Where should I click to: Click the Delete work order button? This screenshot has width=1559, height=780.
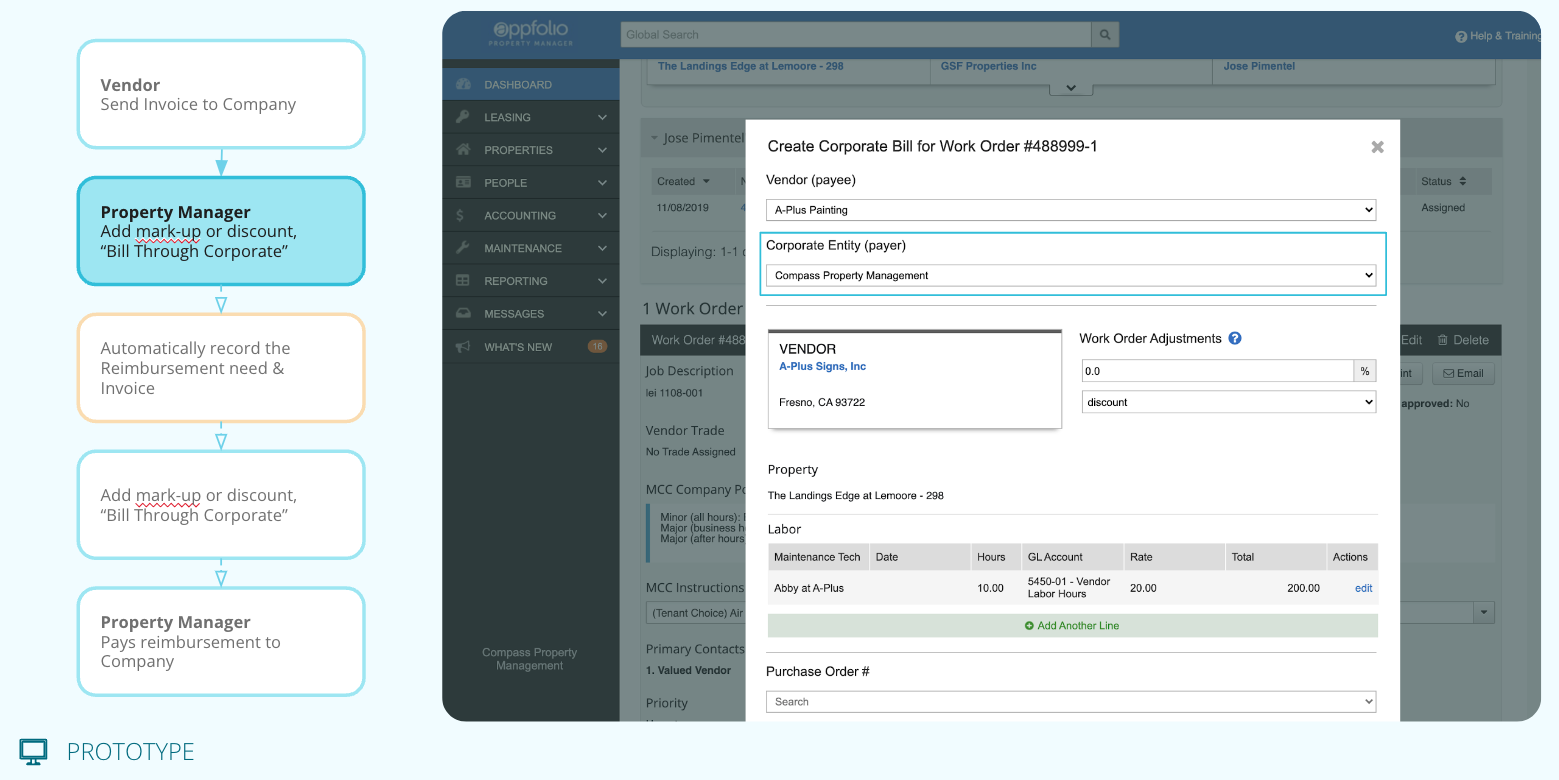(1463, 340)
